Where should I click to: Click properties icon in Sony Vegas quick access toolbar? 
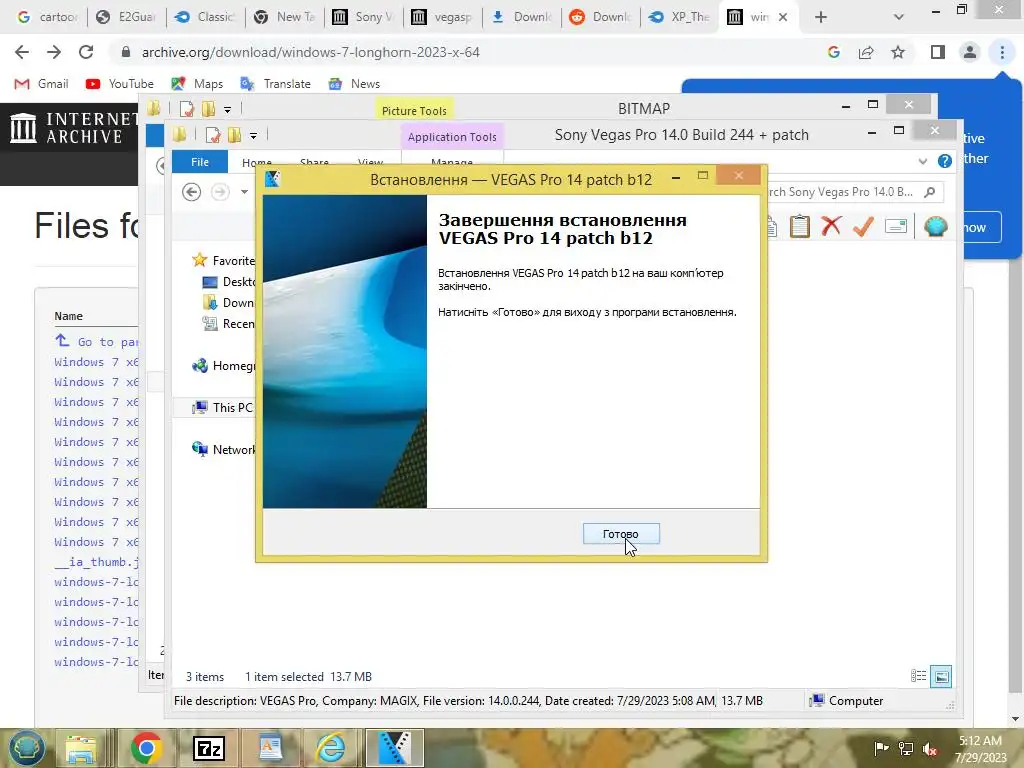coord(213,135)
